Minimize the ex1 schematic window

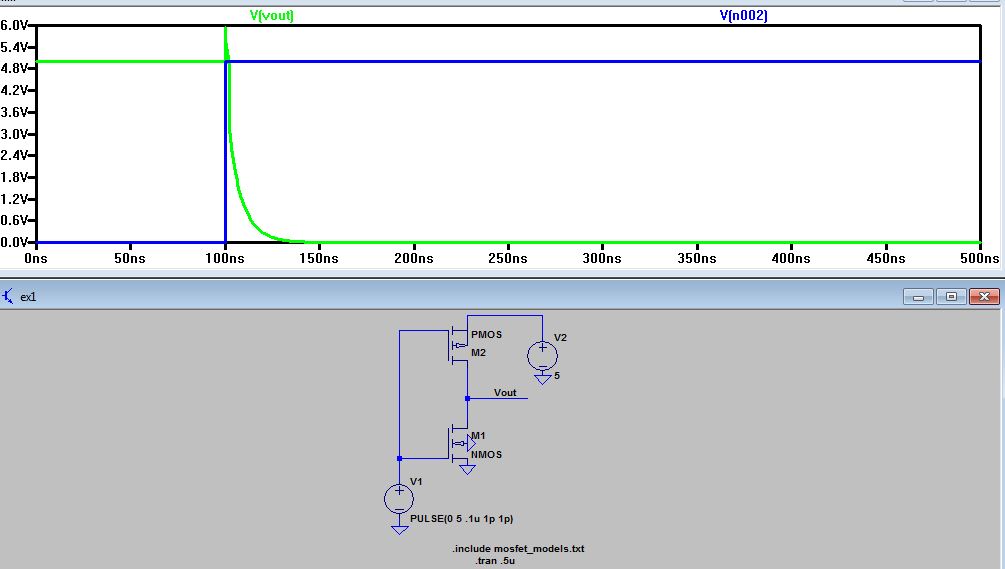coord(920,297)
